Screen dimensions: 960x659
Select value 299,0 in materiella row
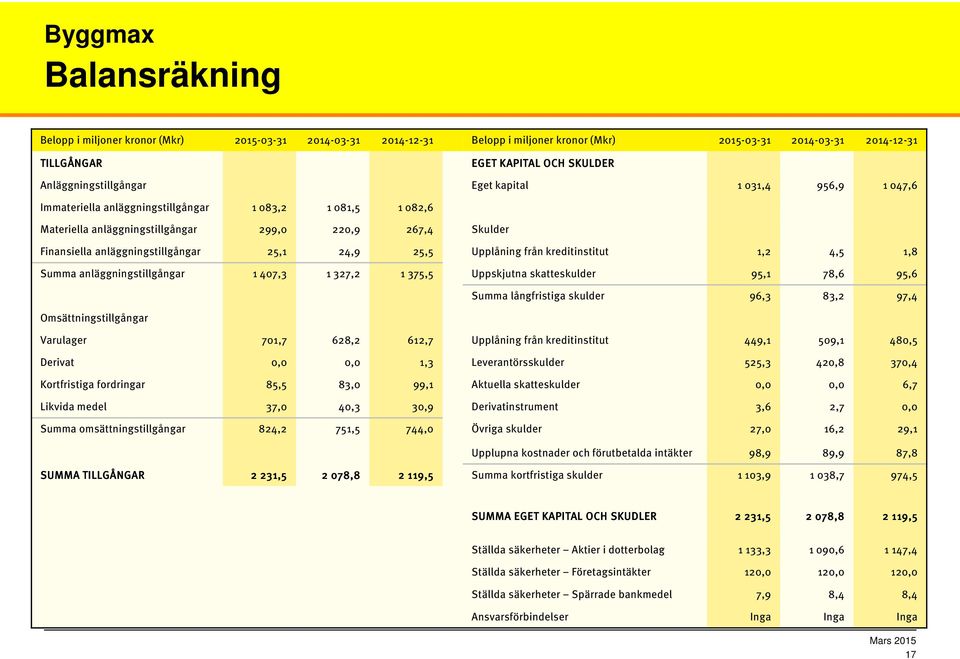[x=272, y=230]
